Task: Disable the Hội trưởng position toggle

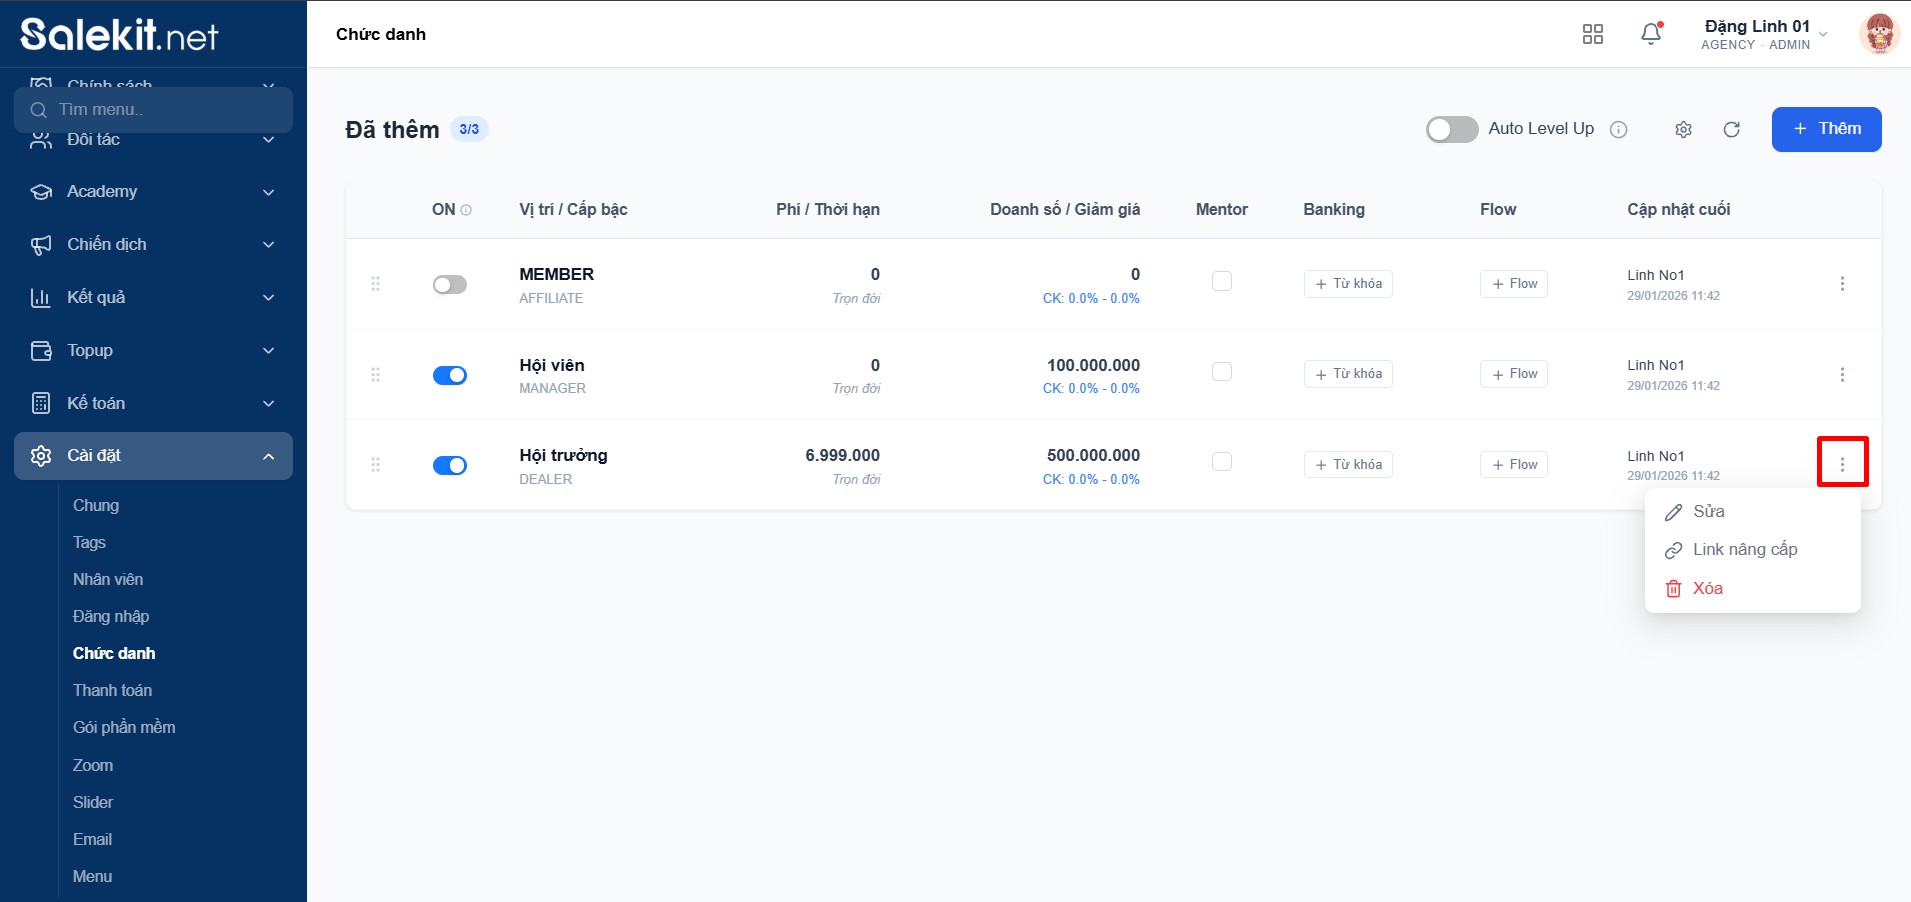Action: [450, 466]
